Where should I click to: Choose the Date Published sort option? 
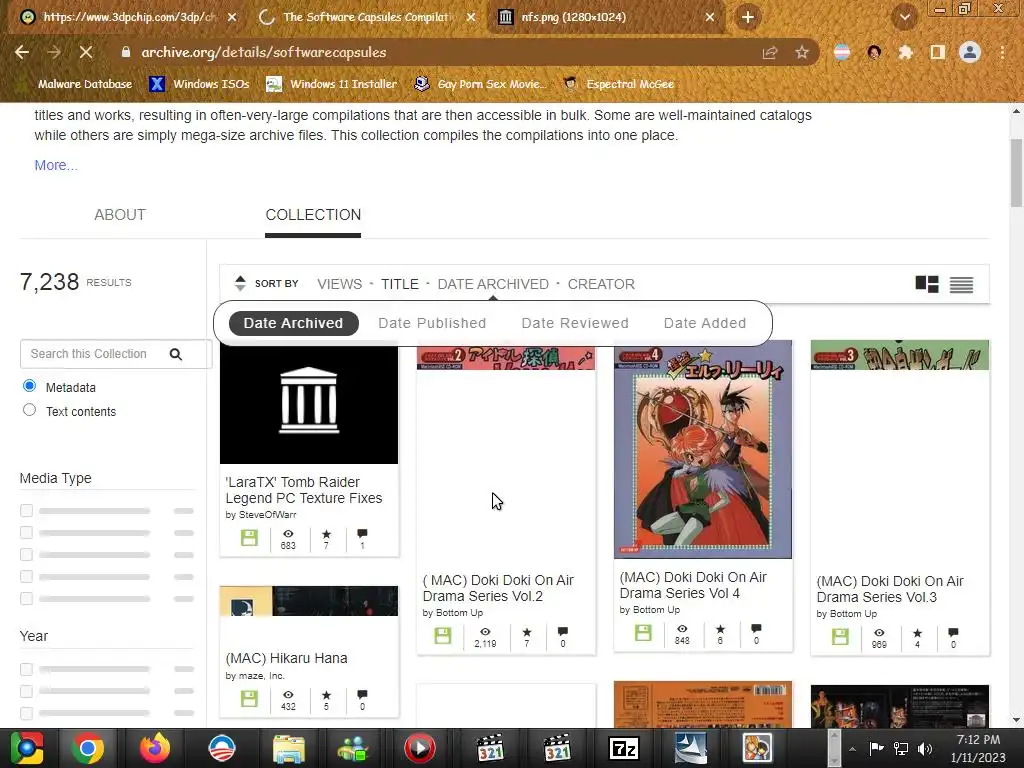(x=432, y=323)
